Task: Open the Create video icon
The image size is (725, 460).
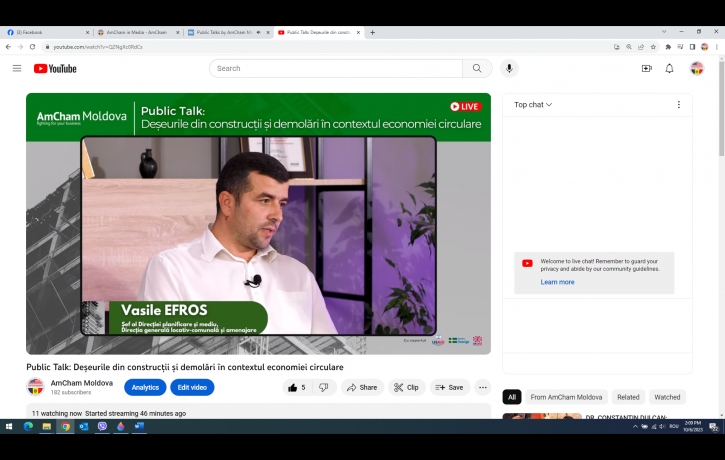Action: tap(646, 68)
